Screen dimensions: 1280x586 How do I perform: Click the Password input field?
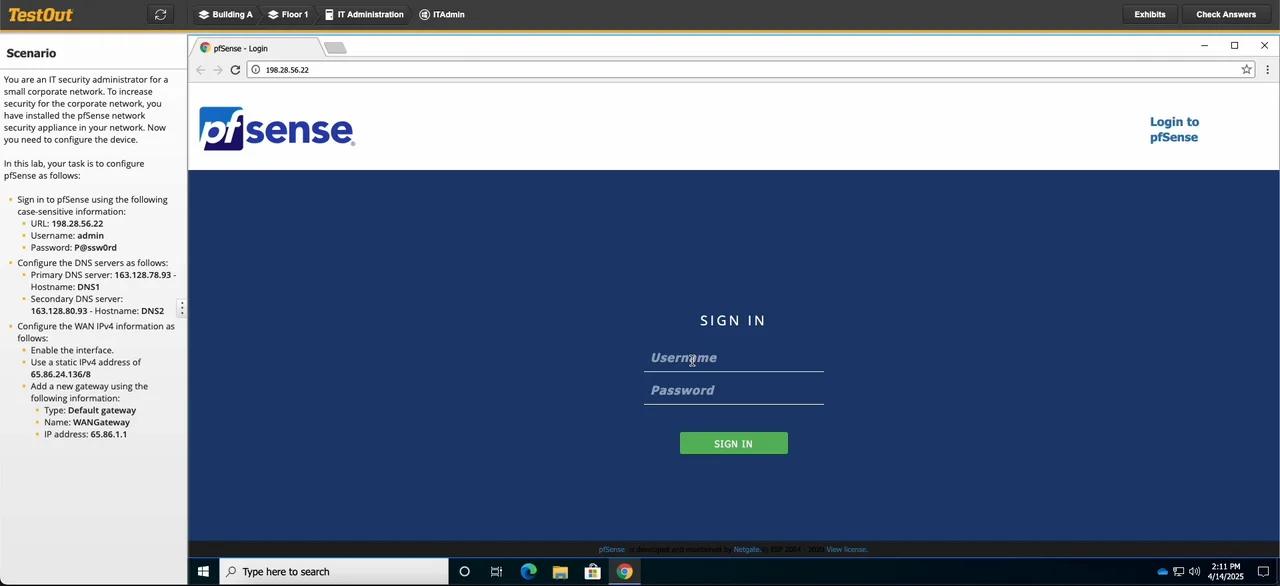coord(733,390)
